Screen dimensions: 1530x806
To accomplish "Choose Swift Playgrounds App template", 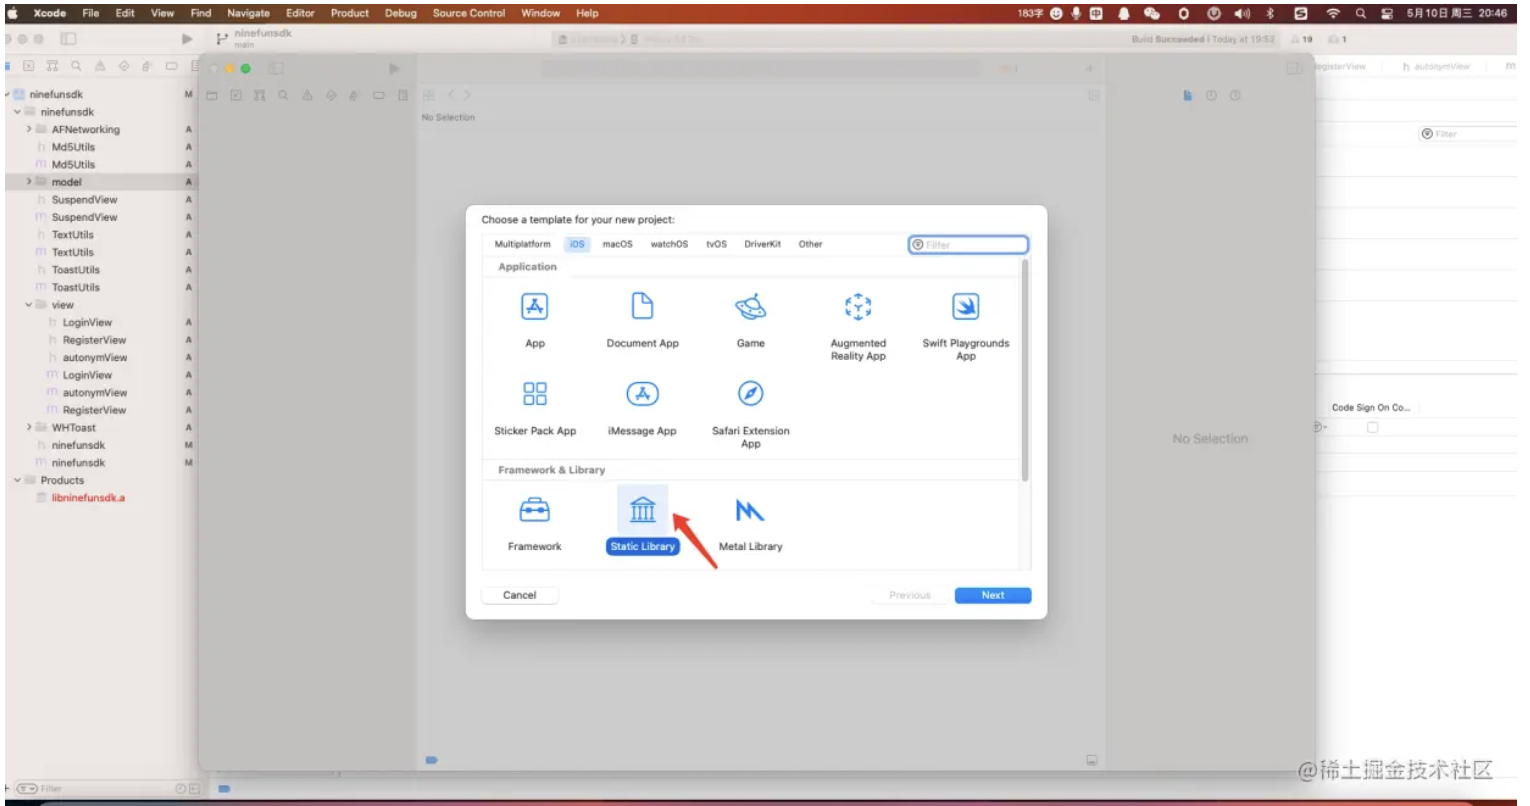I will tap(965, 307).
